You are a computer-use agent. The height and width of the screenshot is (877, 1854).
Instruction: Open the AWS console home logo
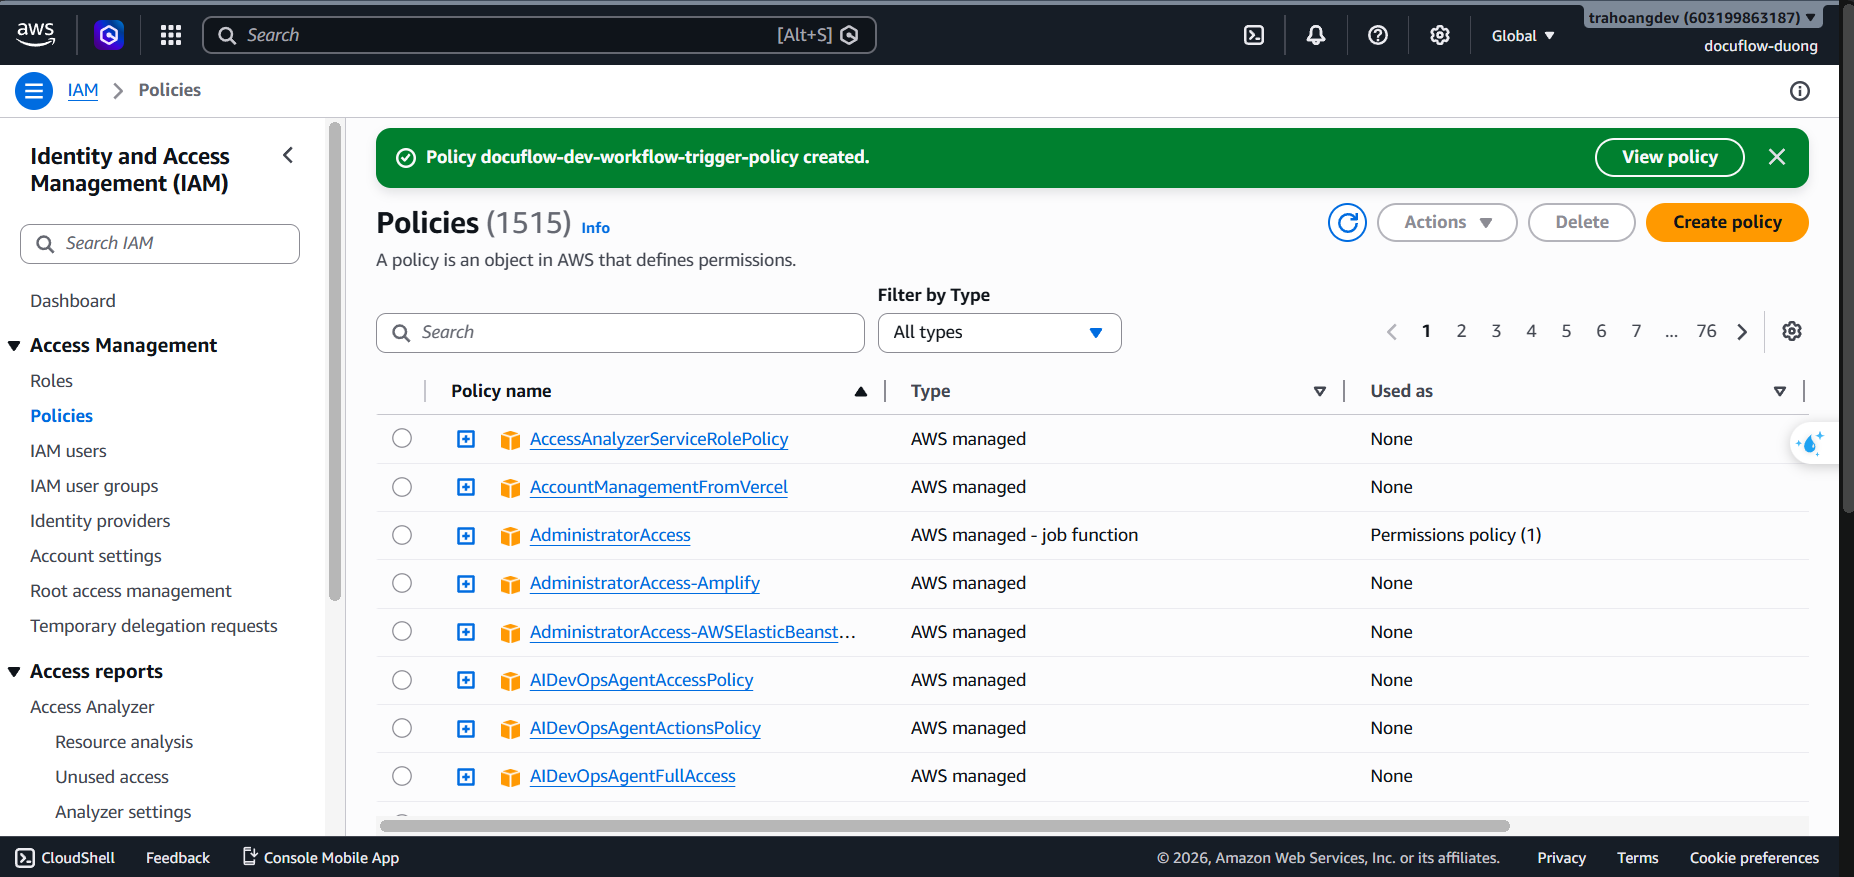coord(36,34)
